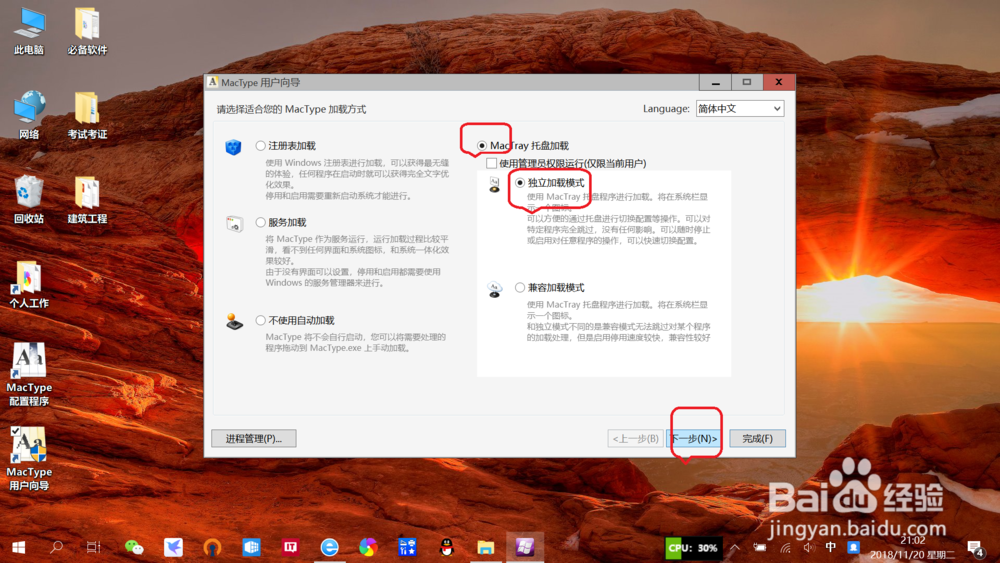Open 建筑工程 desktop folder
Screen dimensions: 1000x563
87,200
